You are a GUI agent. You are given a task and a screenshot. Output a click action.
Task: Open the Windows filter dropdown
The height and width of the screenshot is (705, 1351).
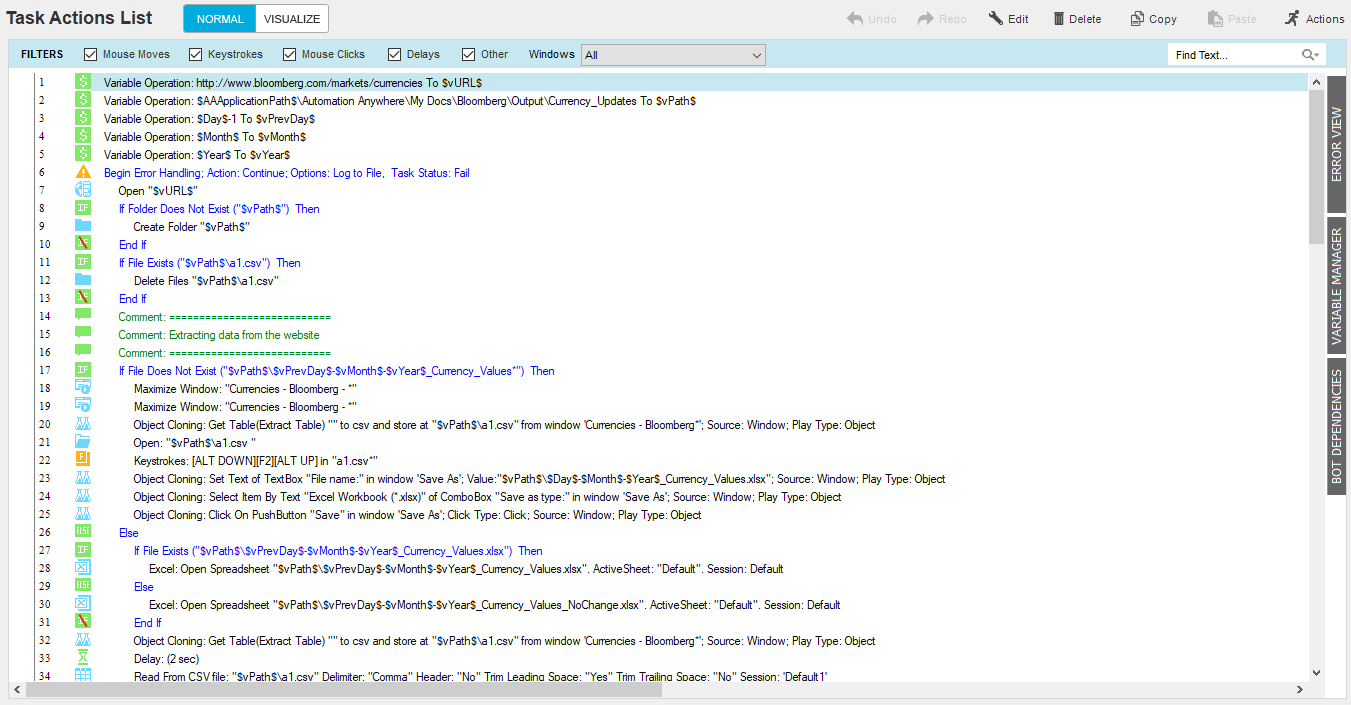pos(674,55)
